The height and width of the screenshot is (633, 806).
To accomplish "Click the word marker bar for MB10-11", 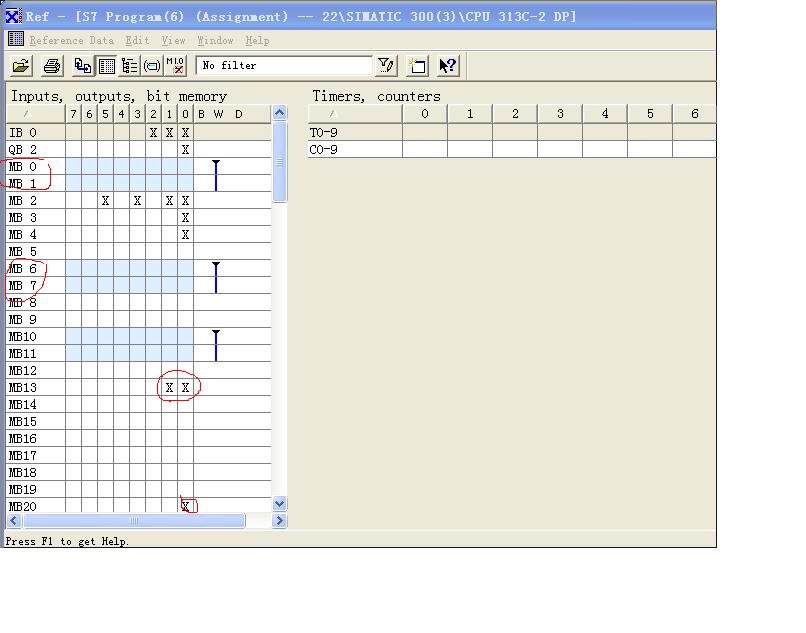I will click(216, 345).
